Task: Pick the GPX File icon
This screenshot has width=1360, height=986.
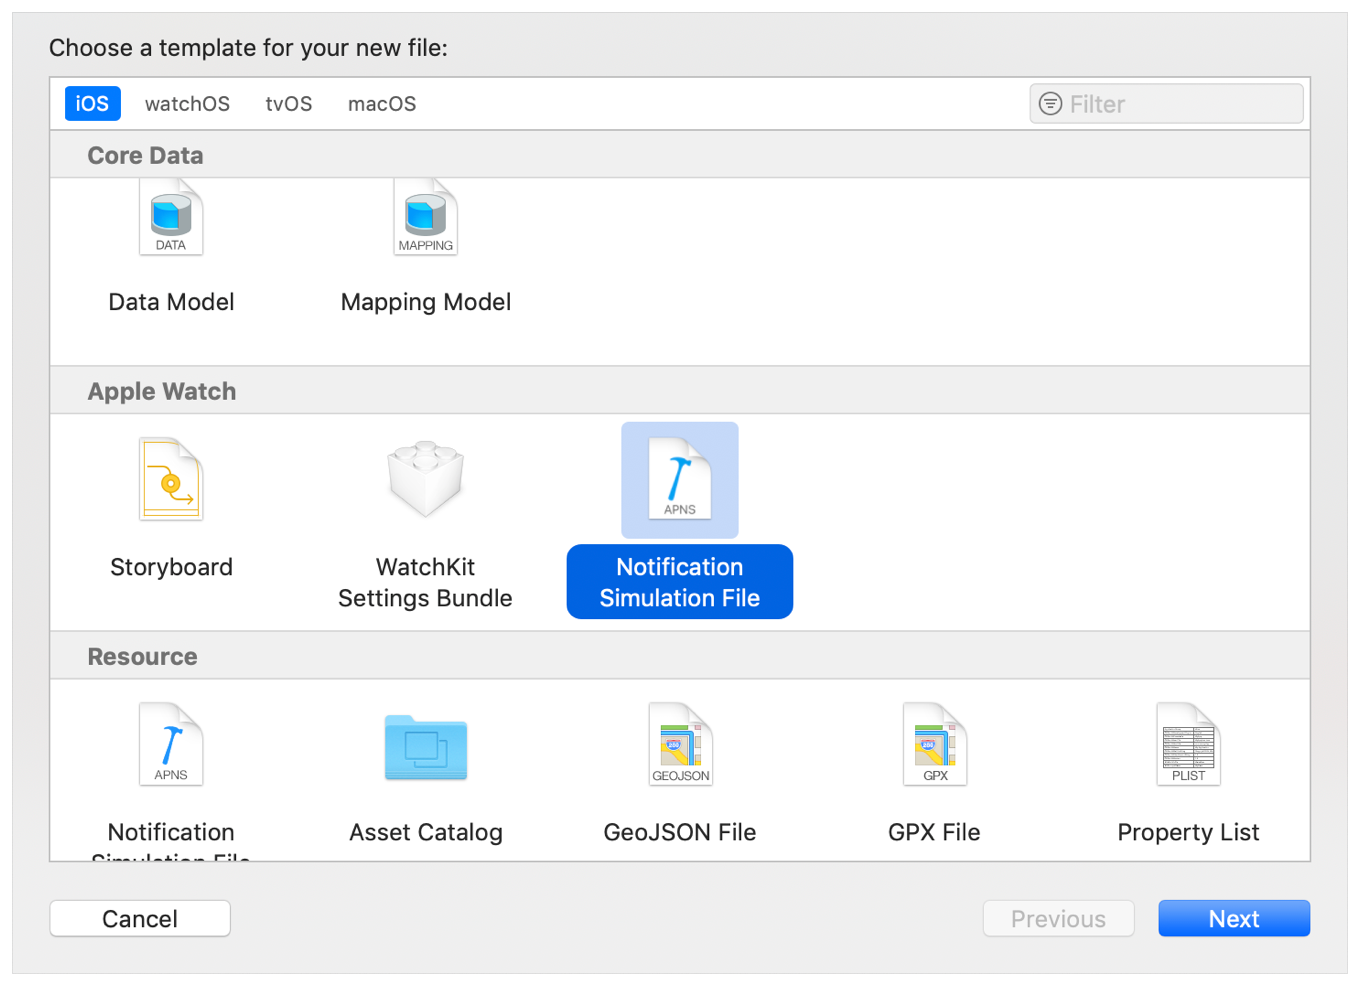Action: [x=935, y=744]
